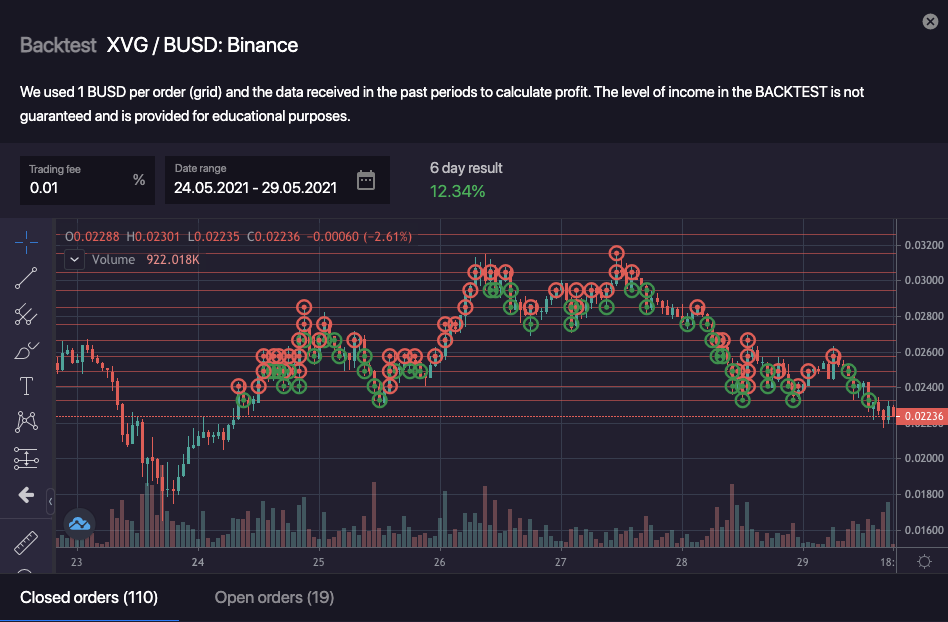Activate the brush drawing tool

click(26, 351)
